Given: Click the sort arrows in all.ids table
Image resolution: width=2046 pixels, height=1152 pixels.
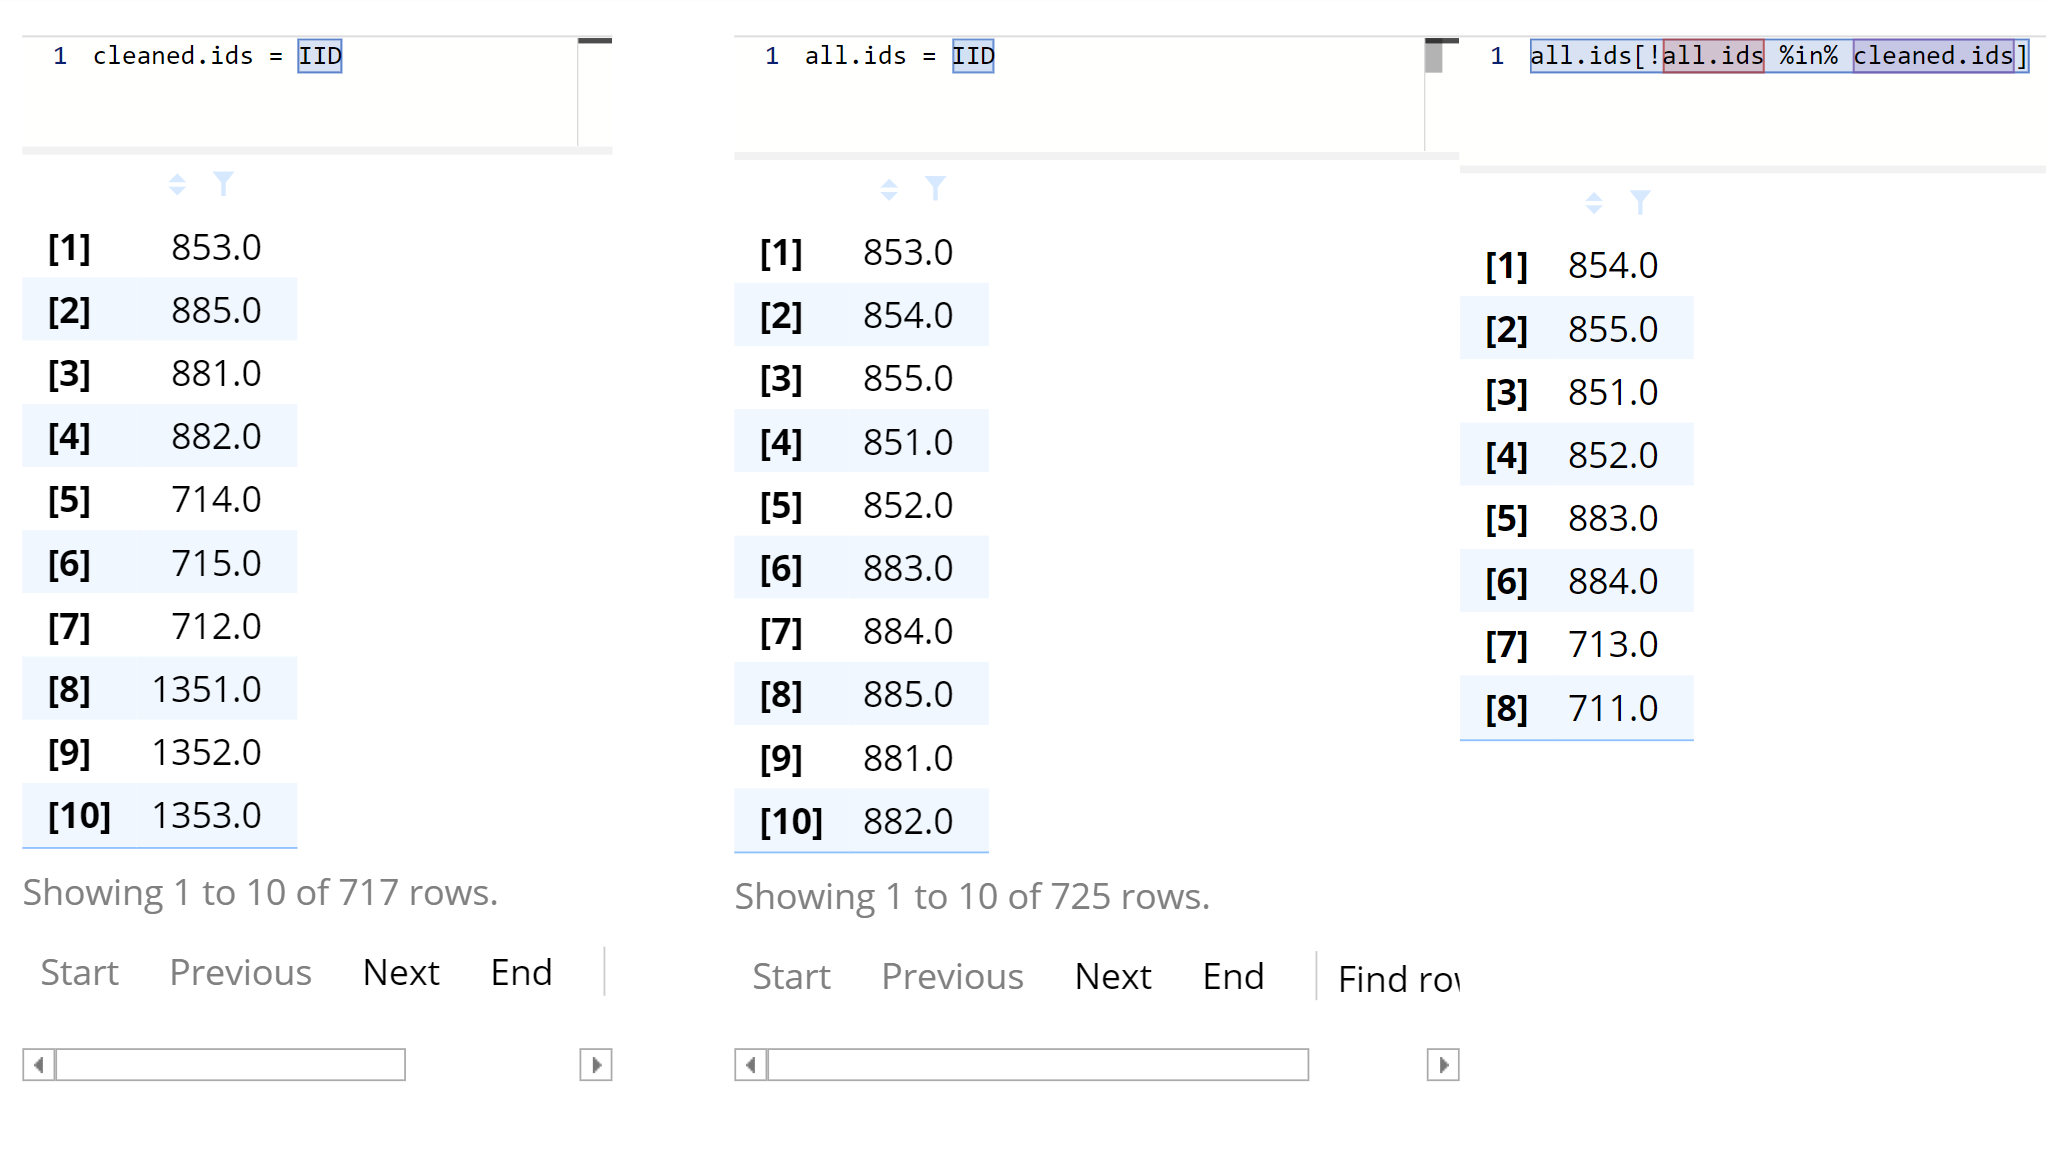Looking at the screenshot, I should click(x=889, y=189).
